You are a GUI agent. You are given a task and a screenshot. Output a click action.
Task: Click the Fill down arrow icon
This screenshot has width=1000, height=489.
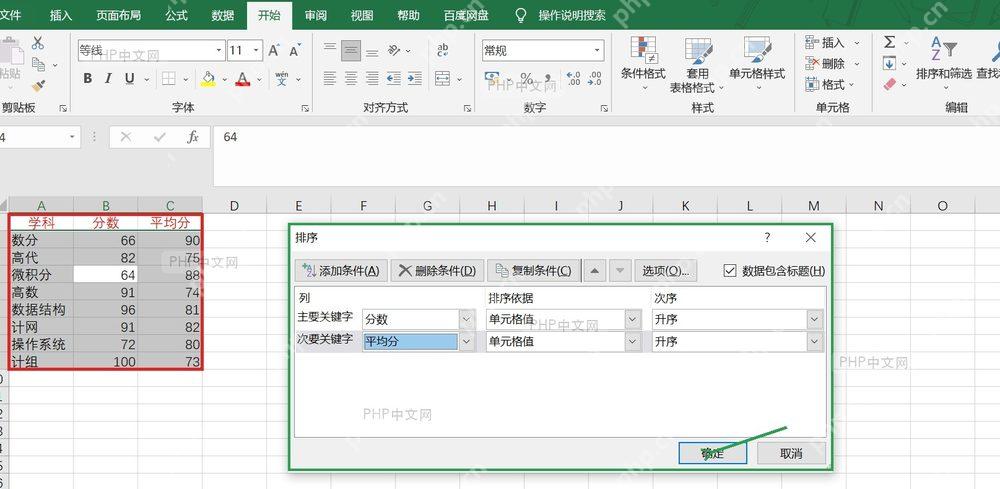click(890, 63)
